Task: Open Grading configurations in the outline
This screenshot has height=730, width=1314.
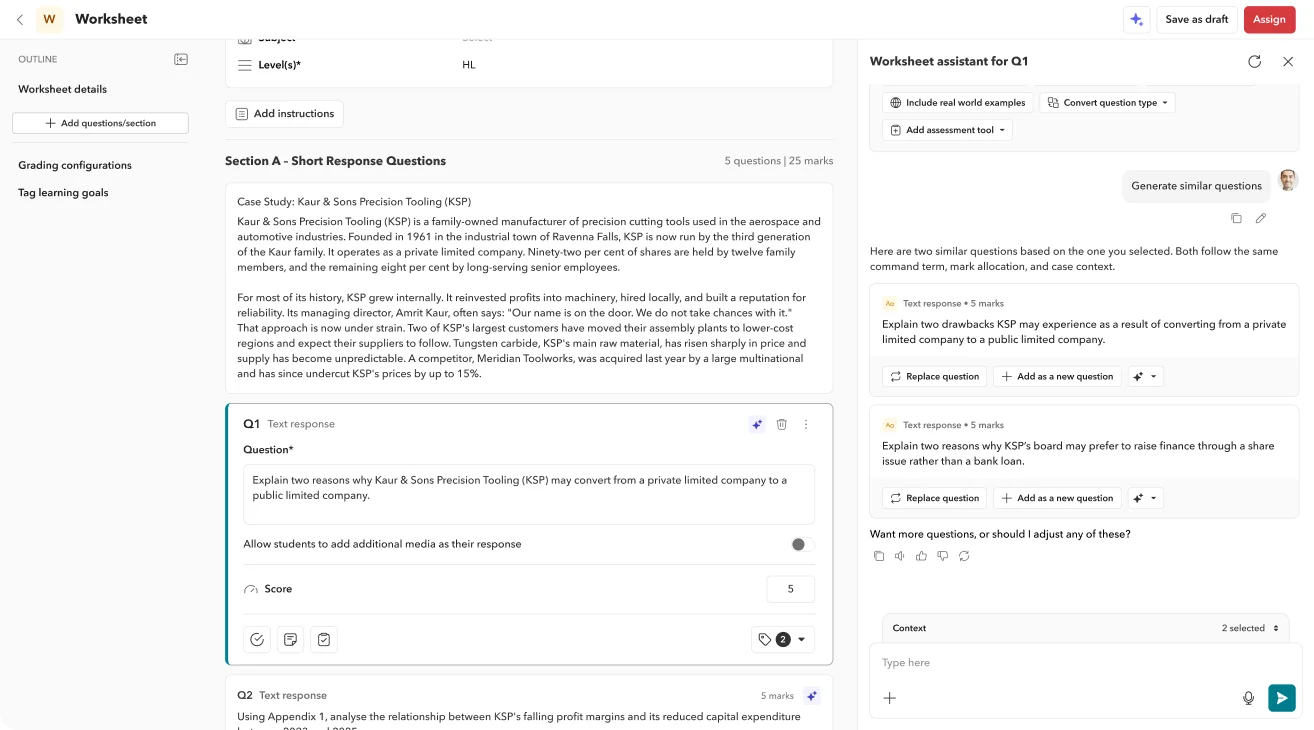Action: pyautogui.click(x=75, y=165)
